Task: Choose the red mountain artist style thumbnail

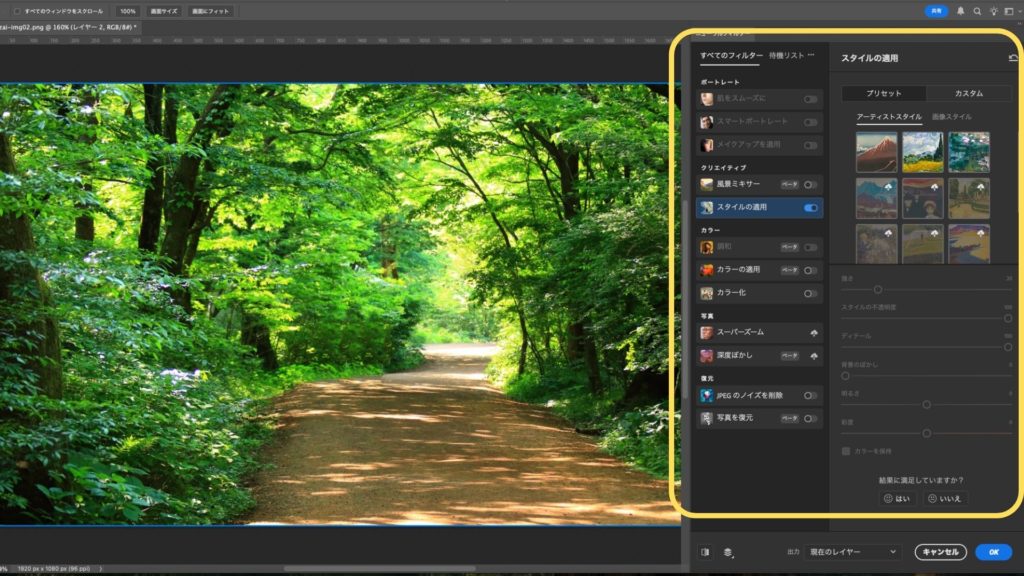Action: click(x=876, y=152)
